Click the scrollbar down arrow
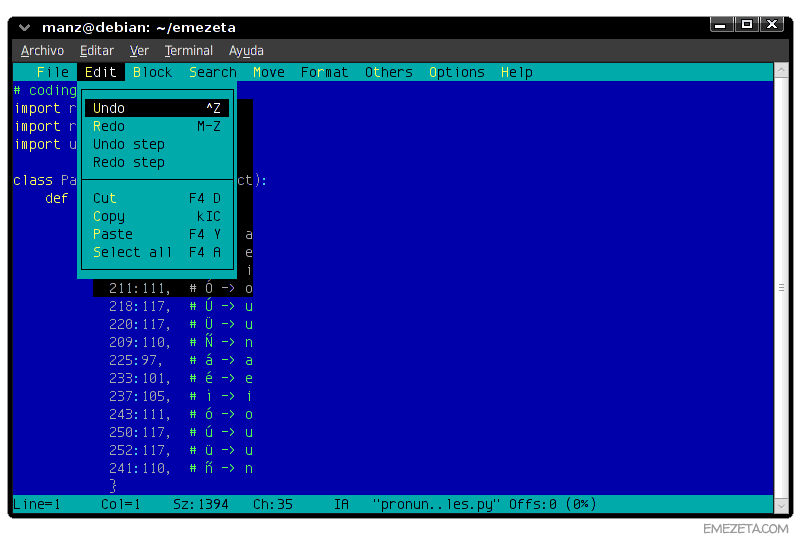The width and height of the screenshot is (800, 541). point(781,506)
